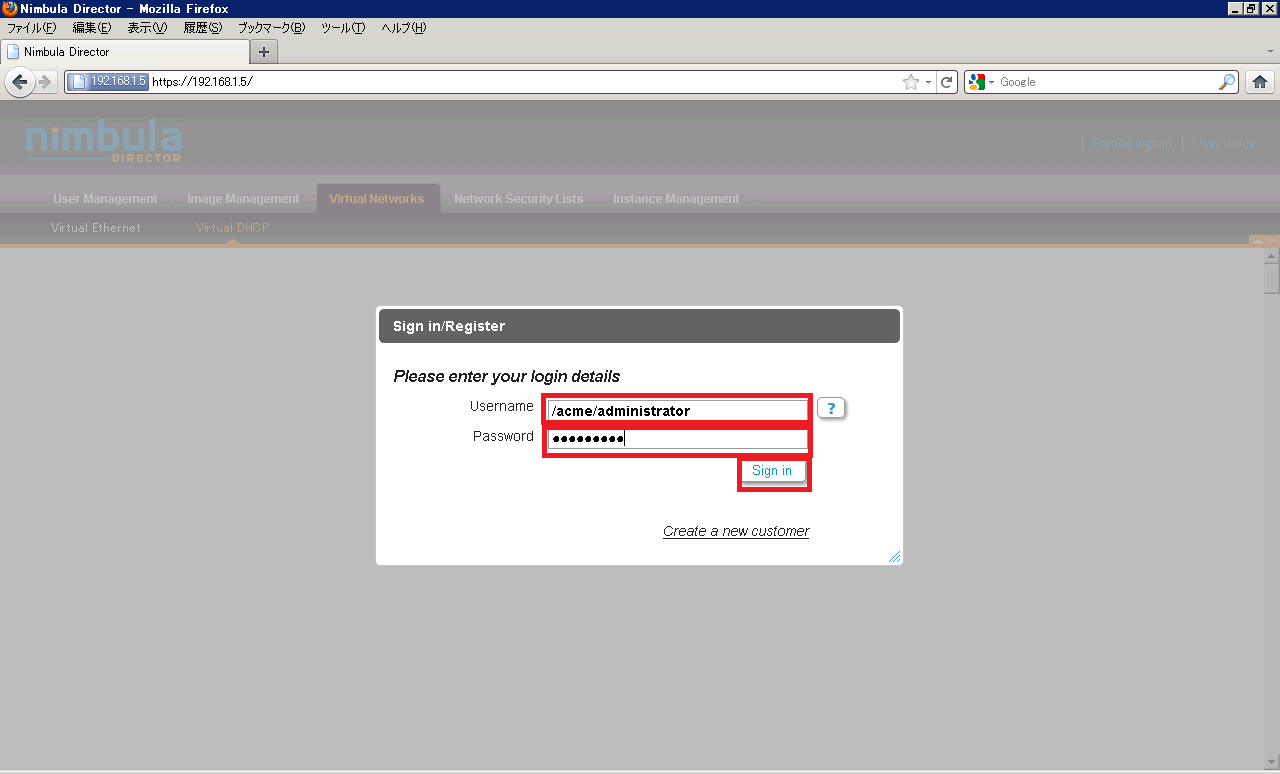Viewport: 1280px width, 774px height.
Task: Click the Sign in button
Action: click(772, 471)
